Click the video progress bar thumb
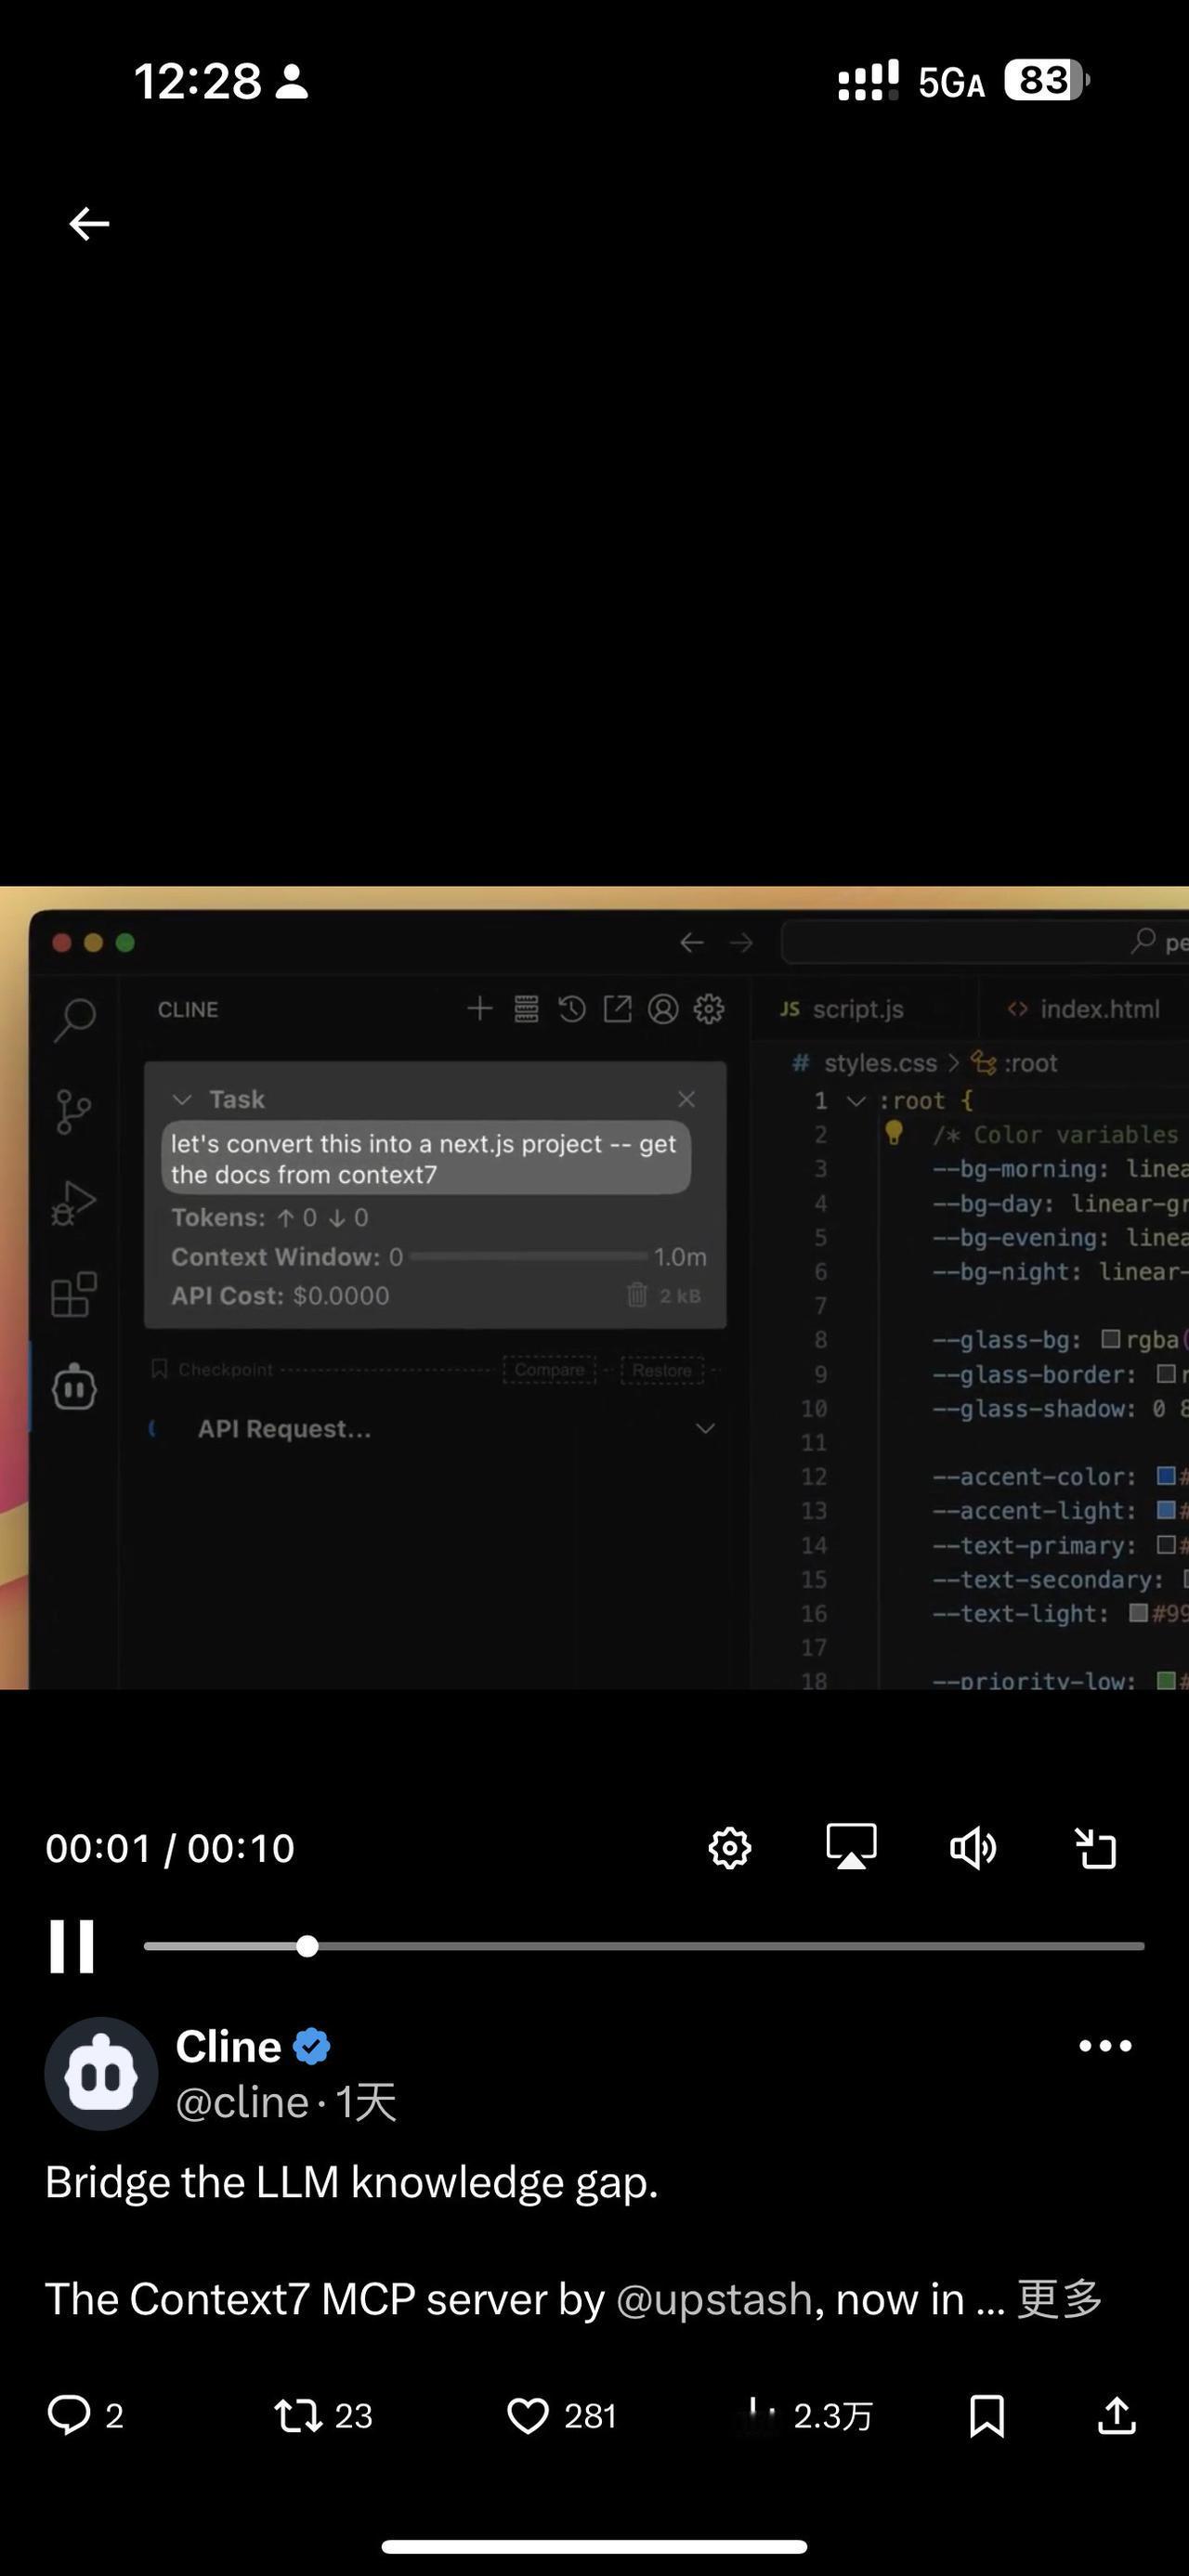1189x2576 pixels. [x=307, y=1946]
